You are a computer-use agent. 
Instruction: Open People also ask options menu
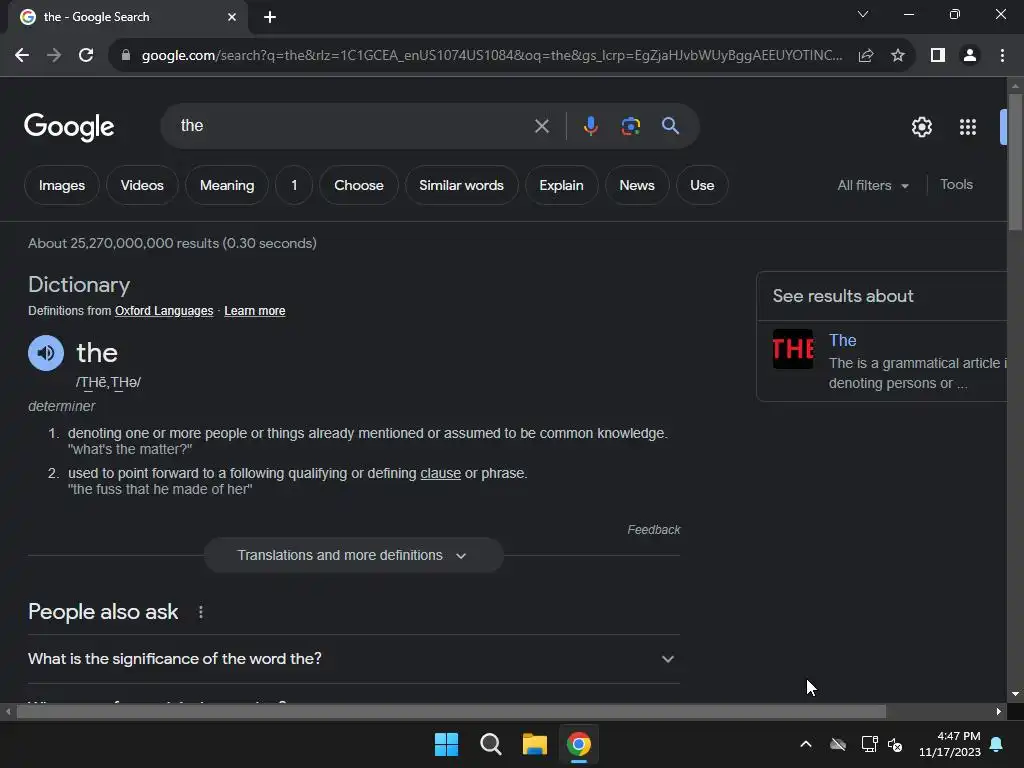(x=200, y=612)
